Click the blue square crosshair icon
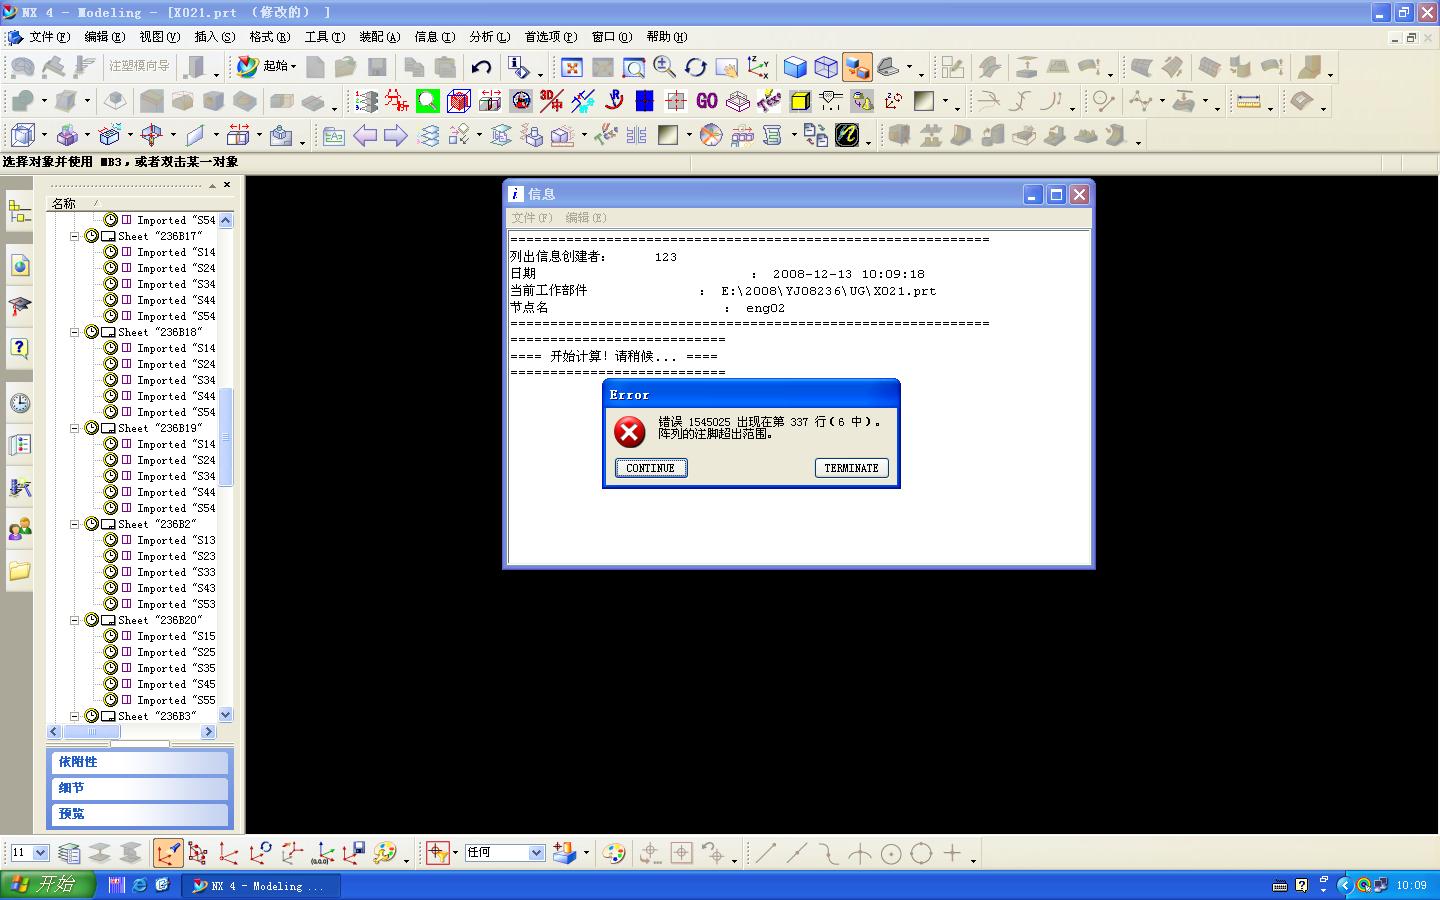This screenshot has width=1440, height=900. (644, 101)
